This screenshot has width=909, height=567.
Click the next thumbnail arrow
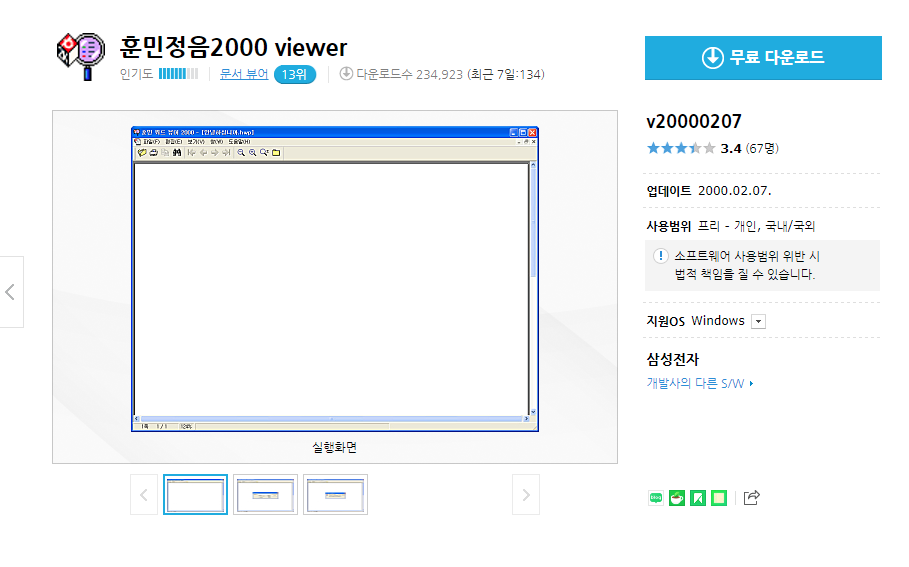coord(526,495)
